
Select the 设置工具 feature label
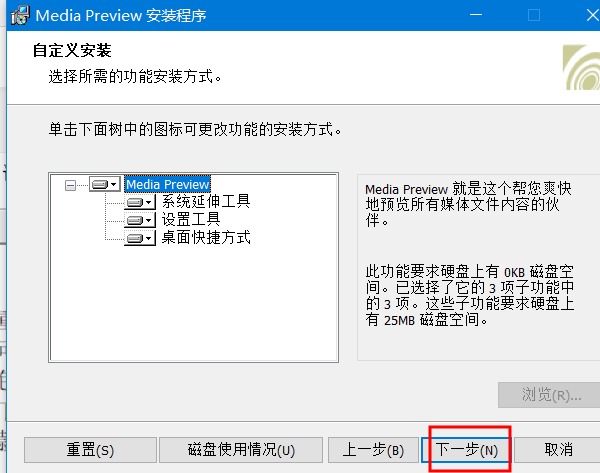click(191, 219)
